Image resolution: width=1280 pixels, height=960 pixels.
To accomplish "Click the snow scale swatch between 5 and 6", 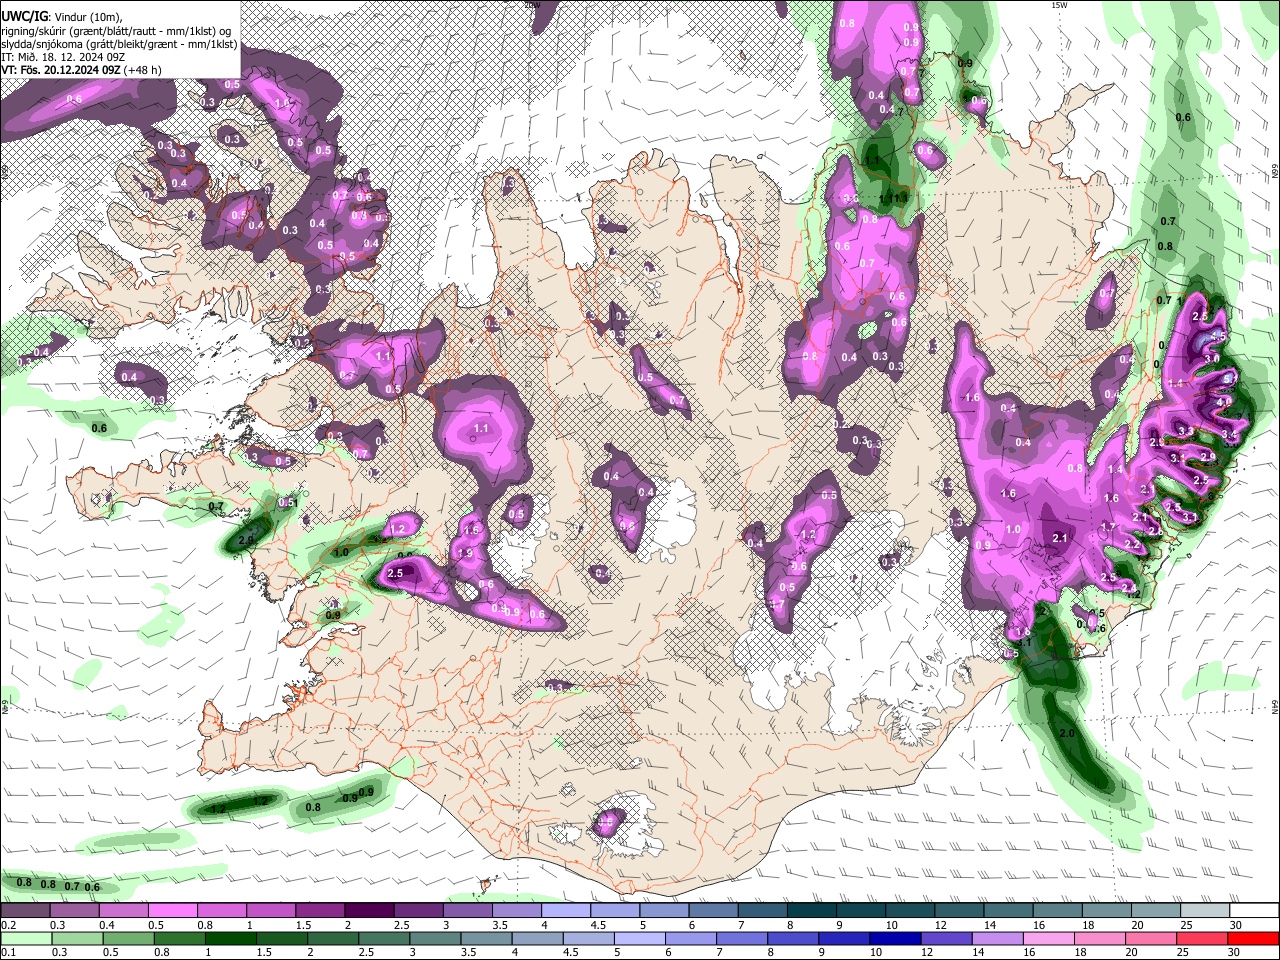I will [664, 911].
